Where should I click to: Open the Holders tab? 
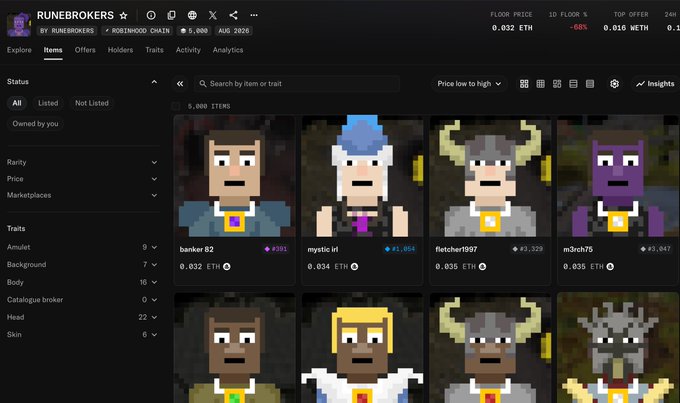(120, 50)
